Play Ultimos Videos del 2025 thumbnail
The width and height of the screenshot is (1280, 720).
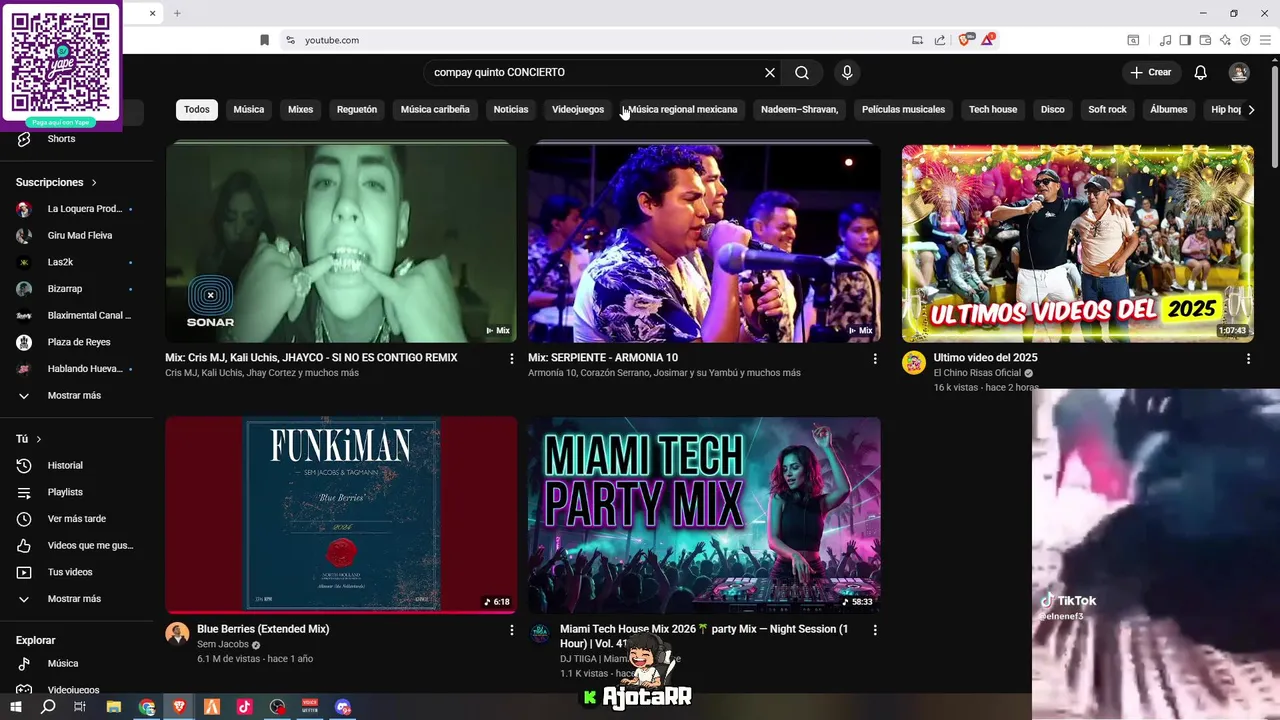tap(1077, 243)
